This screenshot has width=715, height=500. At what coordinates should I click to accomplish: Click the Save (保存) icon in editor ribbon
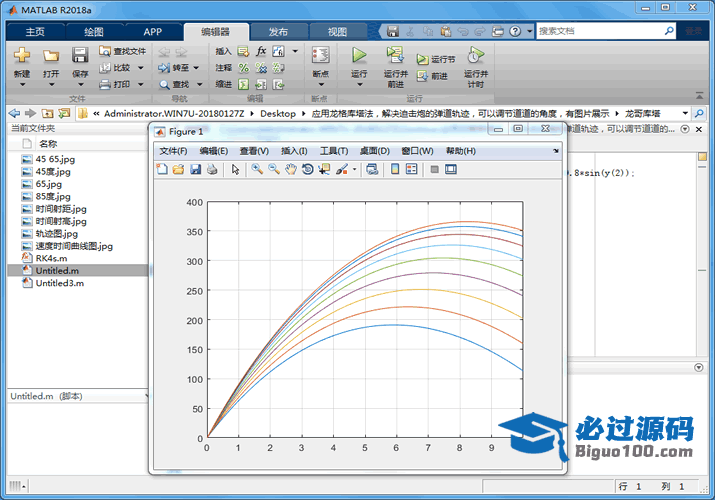point(79,56)
